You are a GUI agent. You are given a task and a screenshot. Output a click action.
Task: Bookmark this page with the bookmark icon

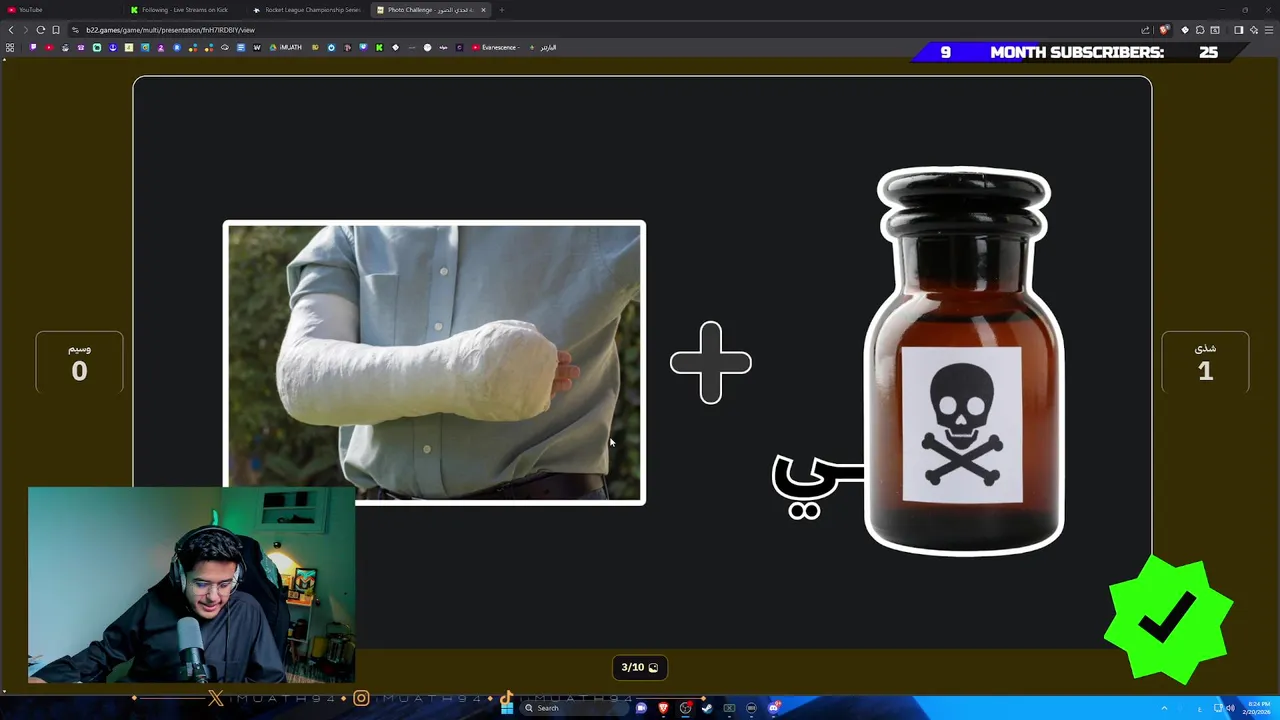coord(56,30)
